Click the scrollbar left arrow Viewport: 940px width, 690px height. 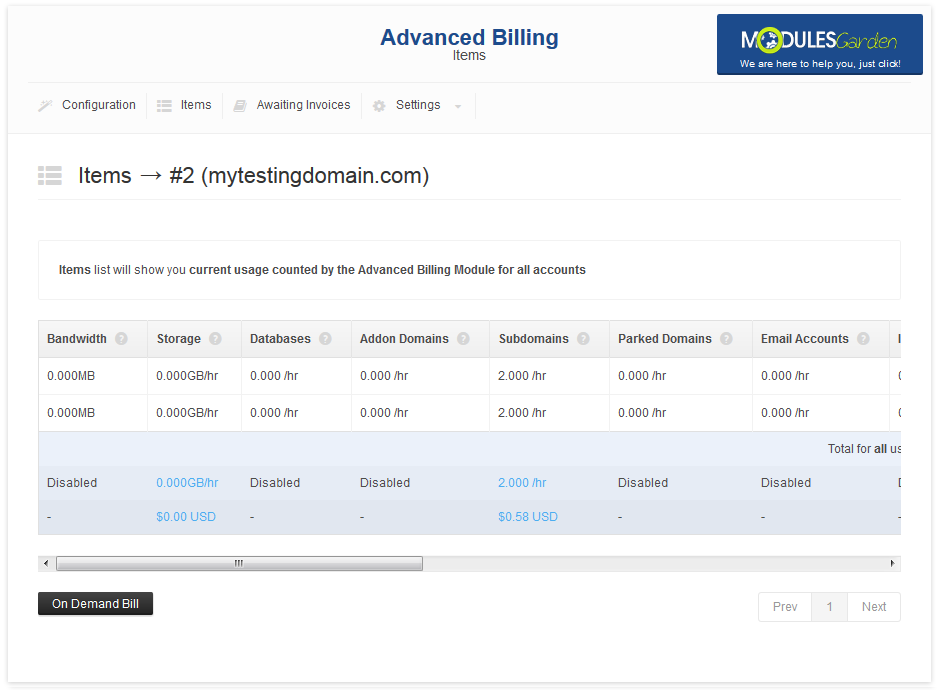tap(46, 564)
